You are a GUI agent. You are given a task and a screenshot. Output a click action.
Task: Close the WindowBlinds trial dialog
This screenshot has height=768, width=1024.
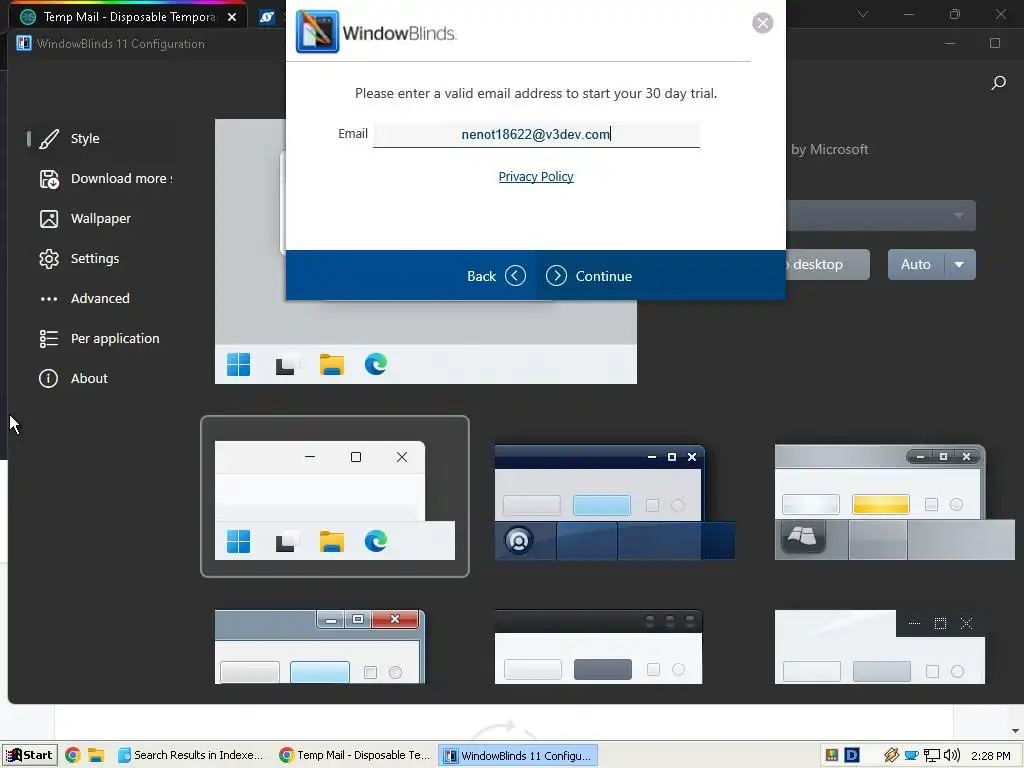(762, 23)
